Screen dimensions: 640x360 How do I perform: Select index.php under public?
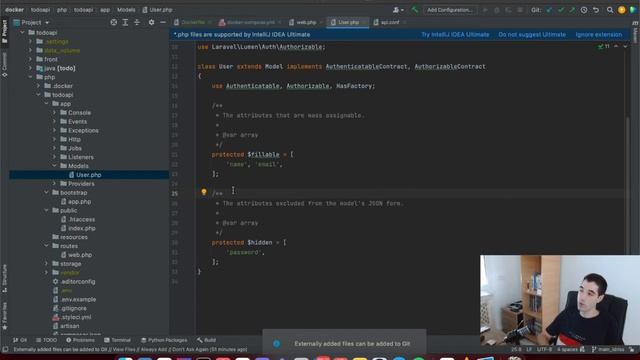click(82, 228)
